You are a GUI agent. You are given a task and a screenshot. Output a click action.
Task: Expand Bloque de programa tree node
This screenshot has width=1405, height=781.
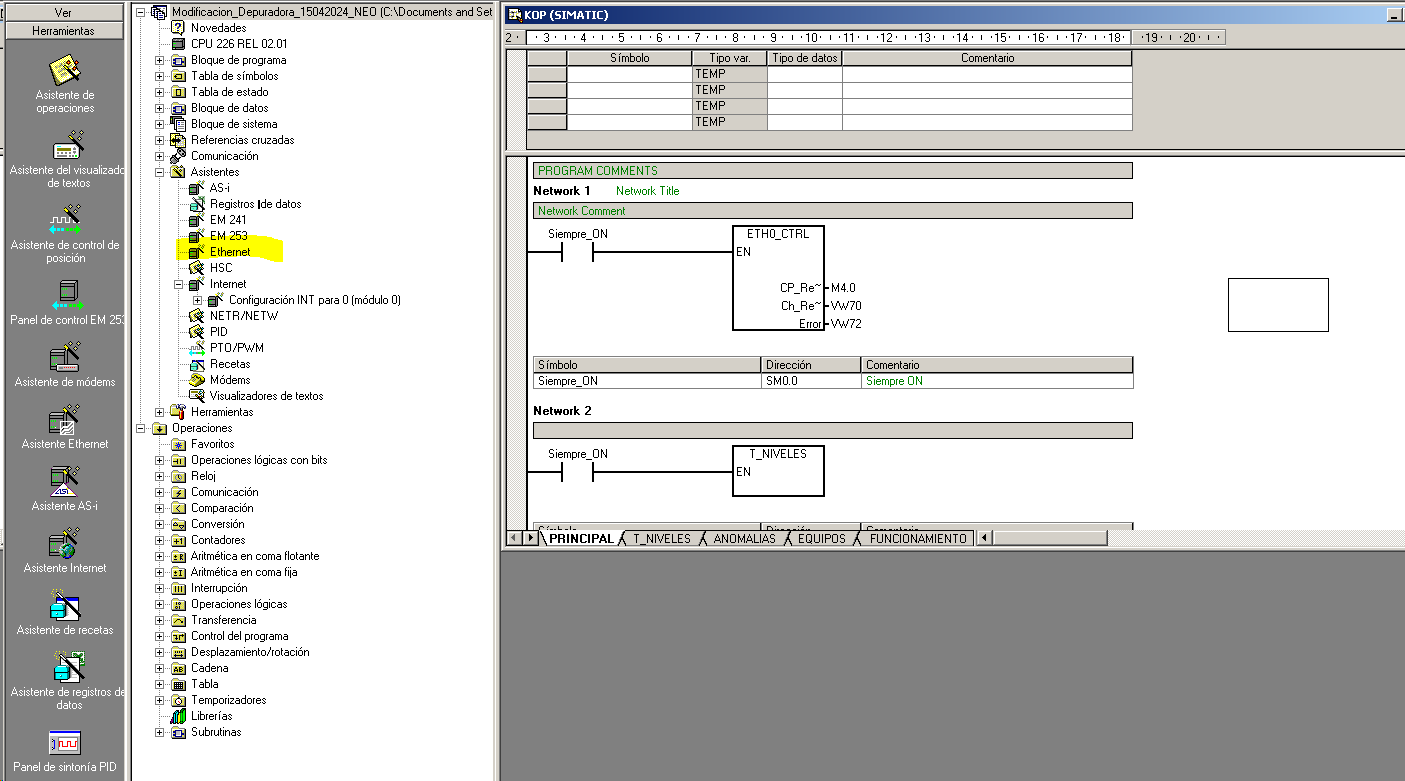159,60
